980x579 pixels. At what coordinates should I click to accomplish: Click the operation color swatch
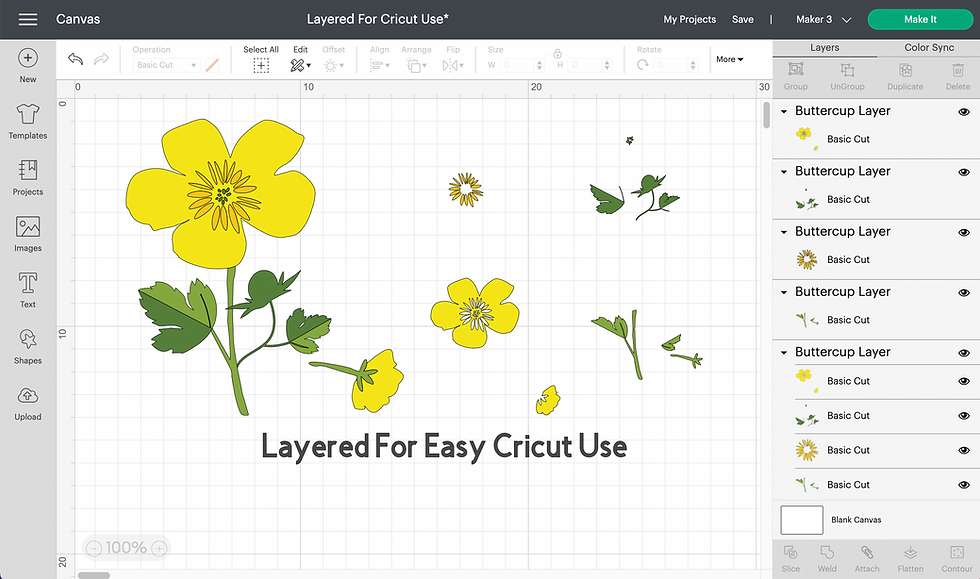click(212, 64)
